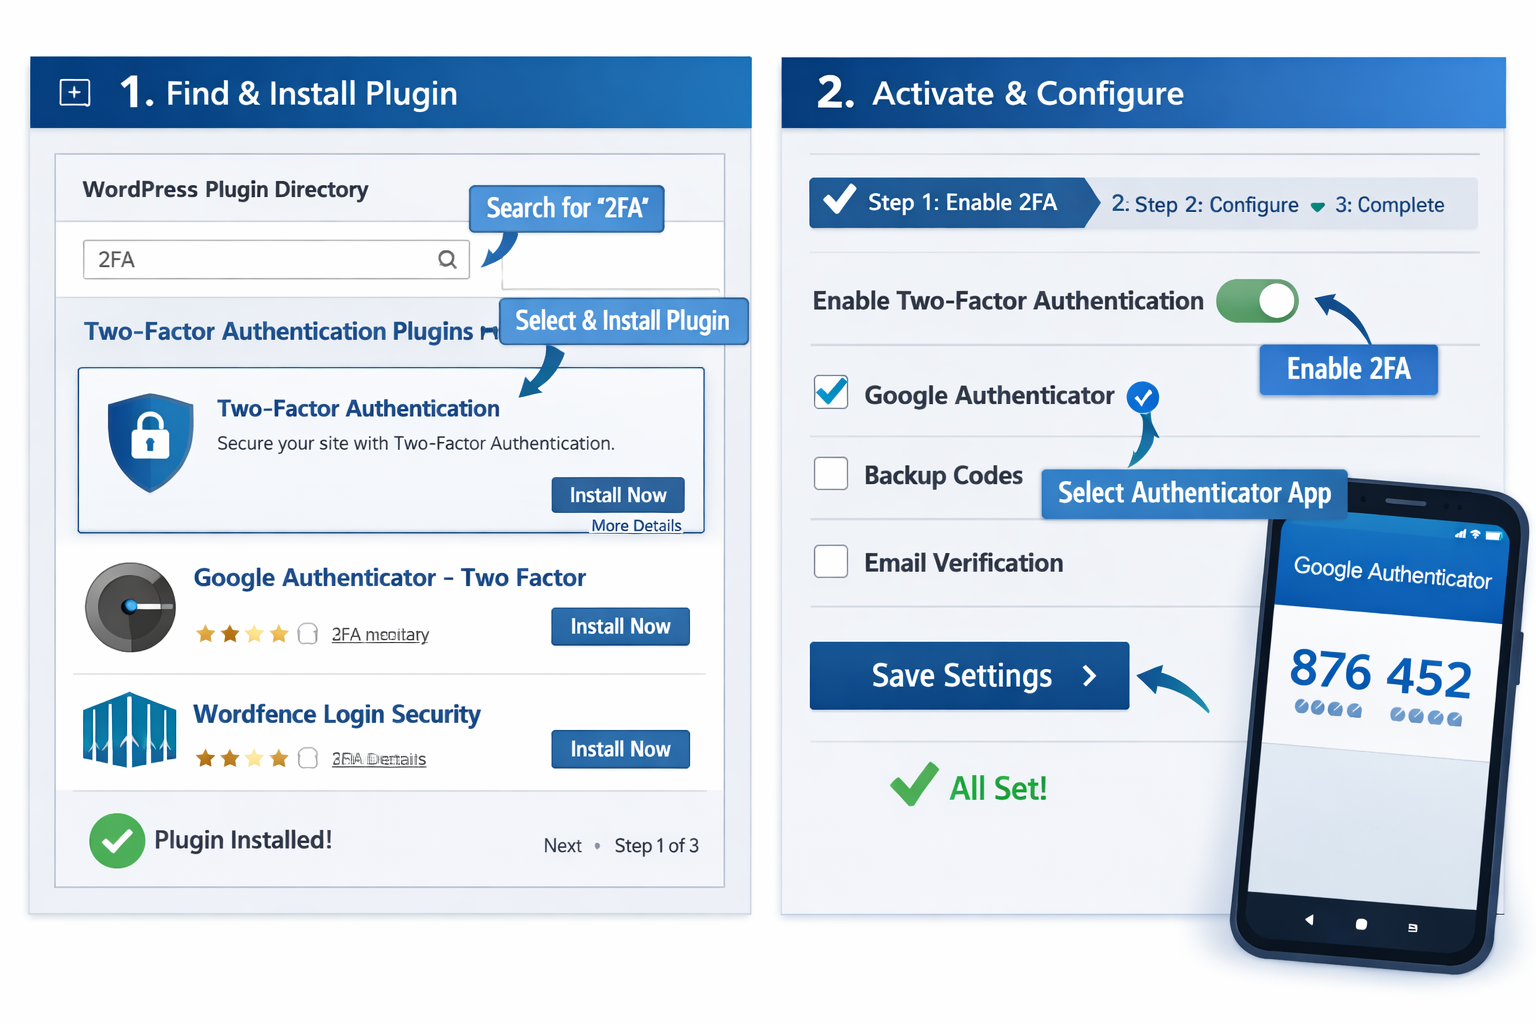
Task: Click the magnifier search icon in the 2FA search bar
Action: point(447,259)
